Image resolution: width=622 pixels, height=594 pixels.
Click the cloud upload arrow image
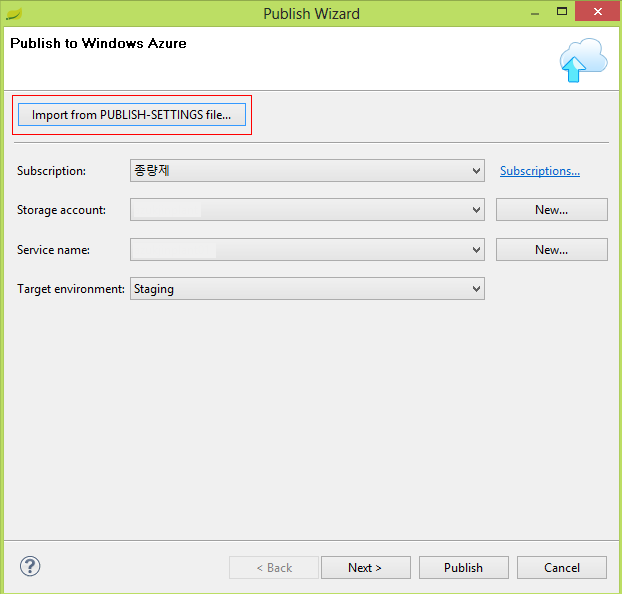click(x=583, y=60)
